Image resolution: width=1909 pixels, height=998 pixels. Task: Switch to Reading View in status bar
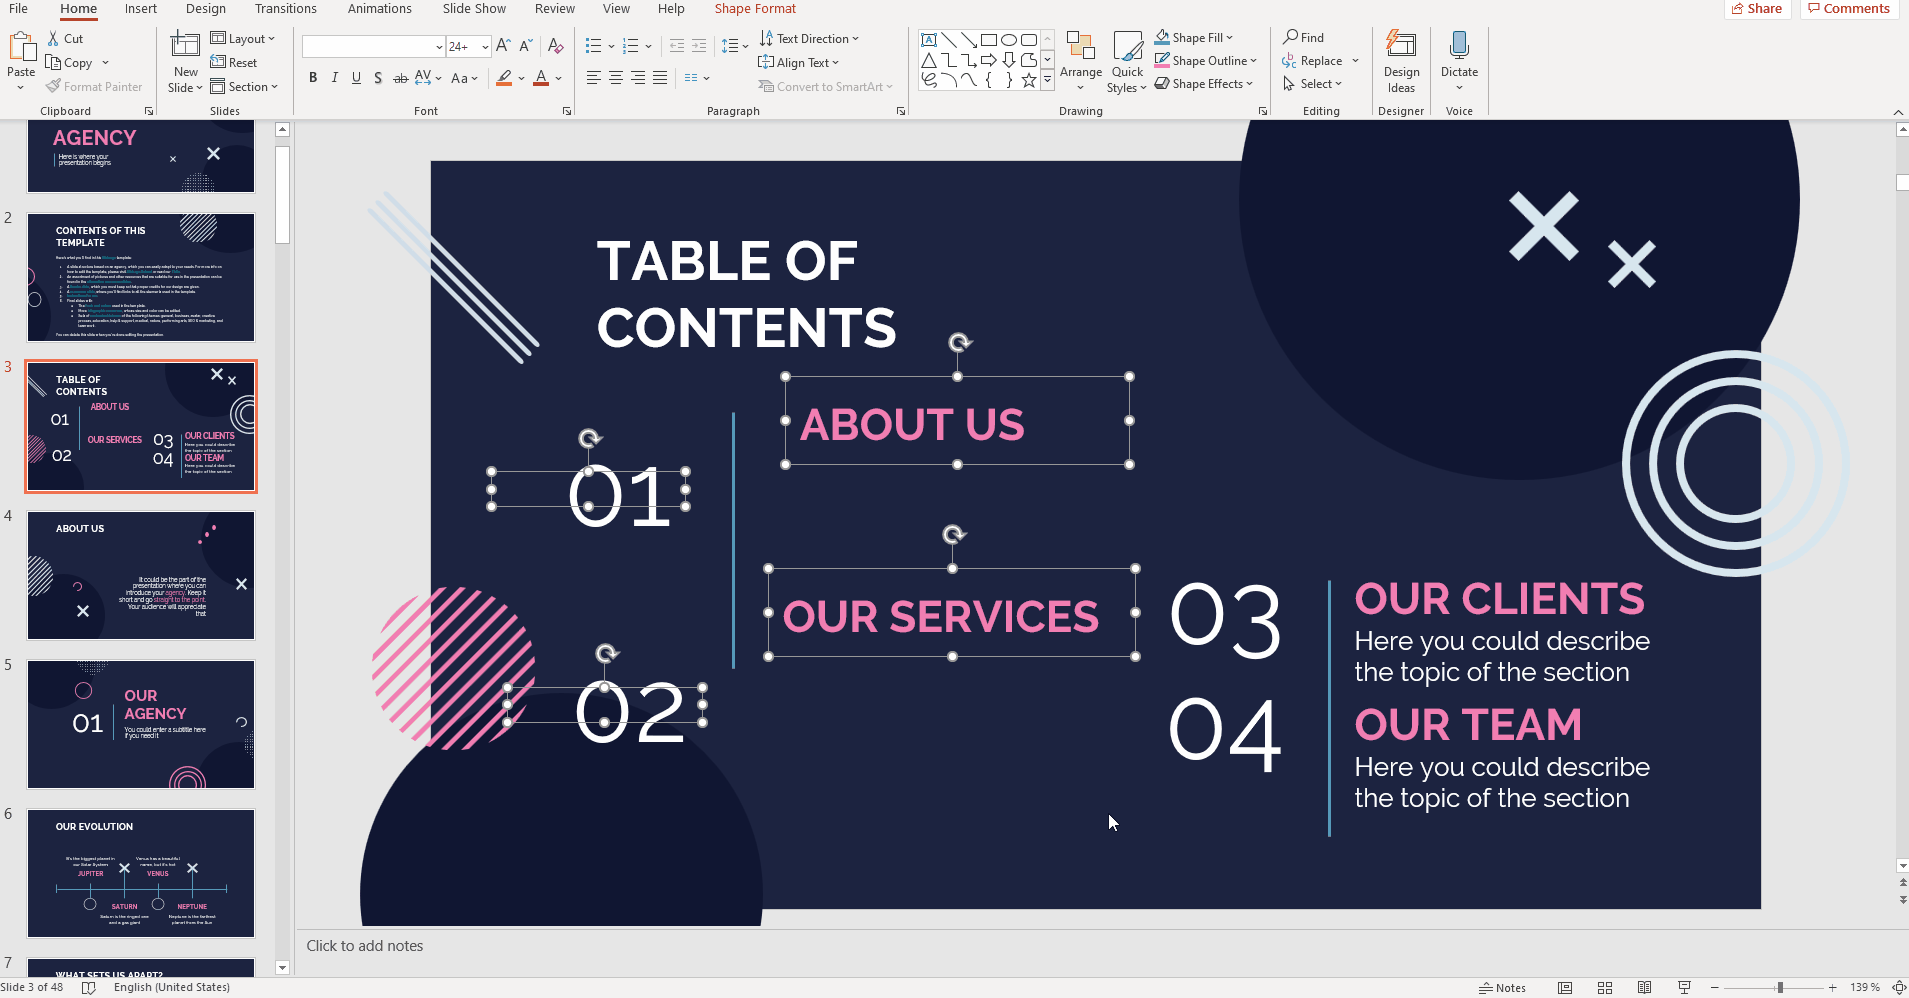pyautogui.click(x=1644, y=987)
